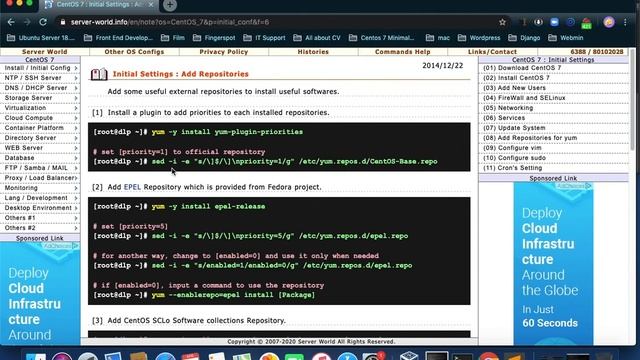Open the new tab plus button
Viewport: 640px width, 360px height.
170,5
